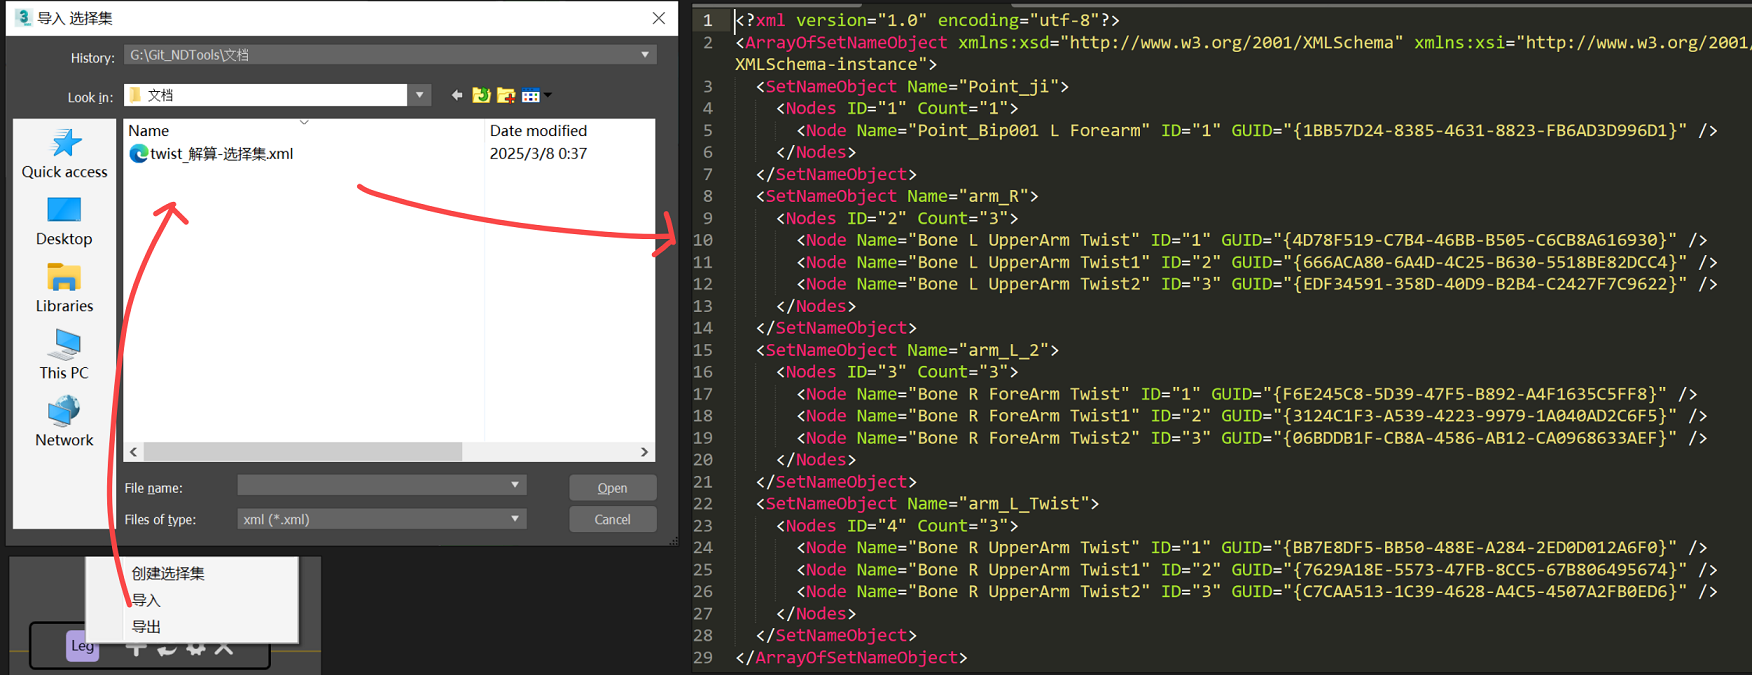Click line number 16 in editor gutter
Viewport: 1752px width, 675px height.
point(703,373)
